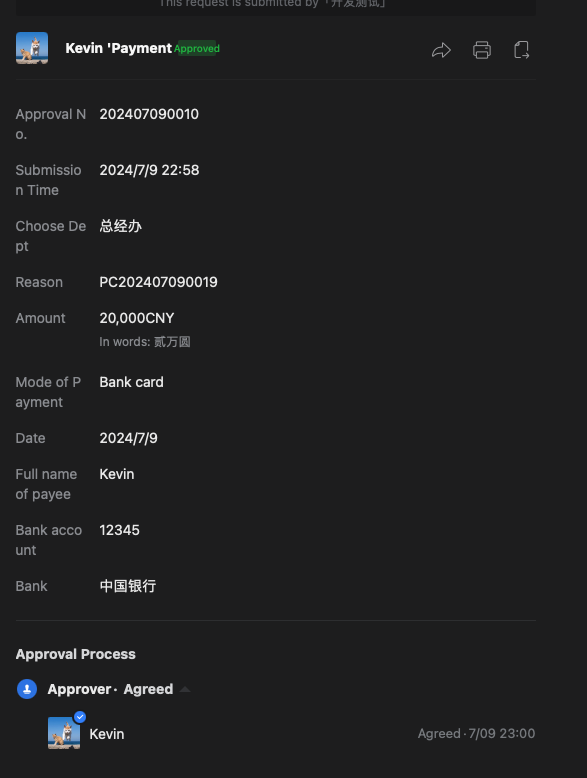587x778 pixels.
Task: Click the Bank card payment mode value
Action: click(131, 382)
